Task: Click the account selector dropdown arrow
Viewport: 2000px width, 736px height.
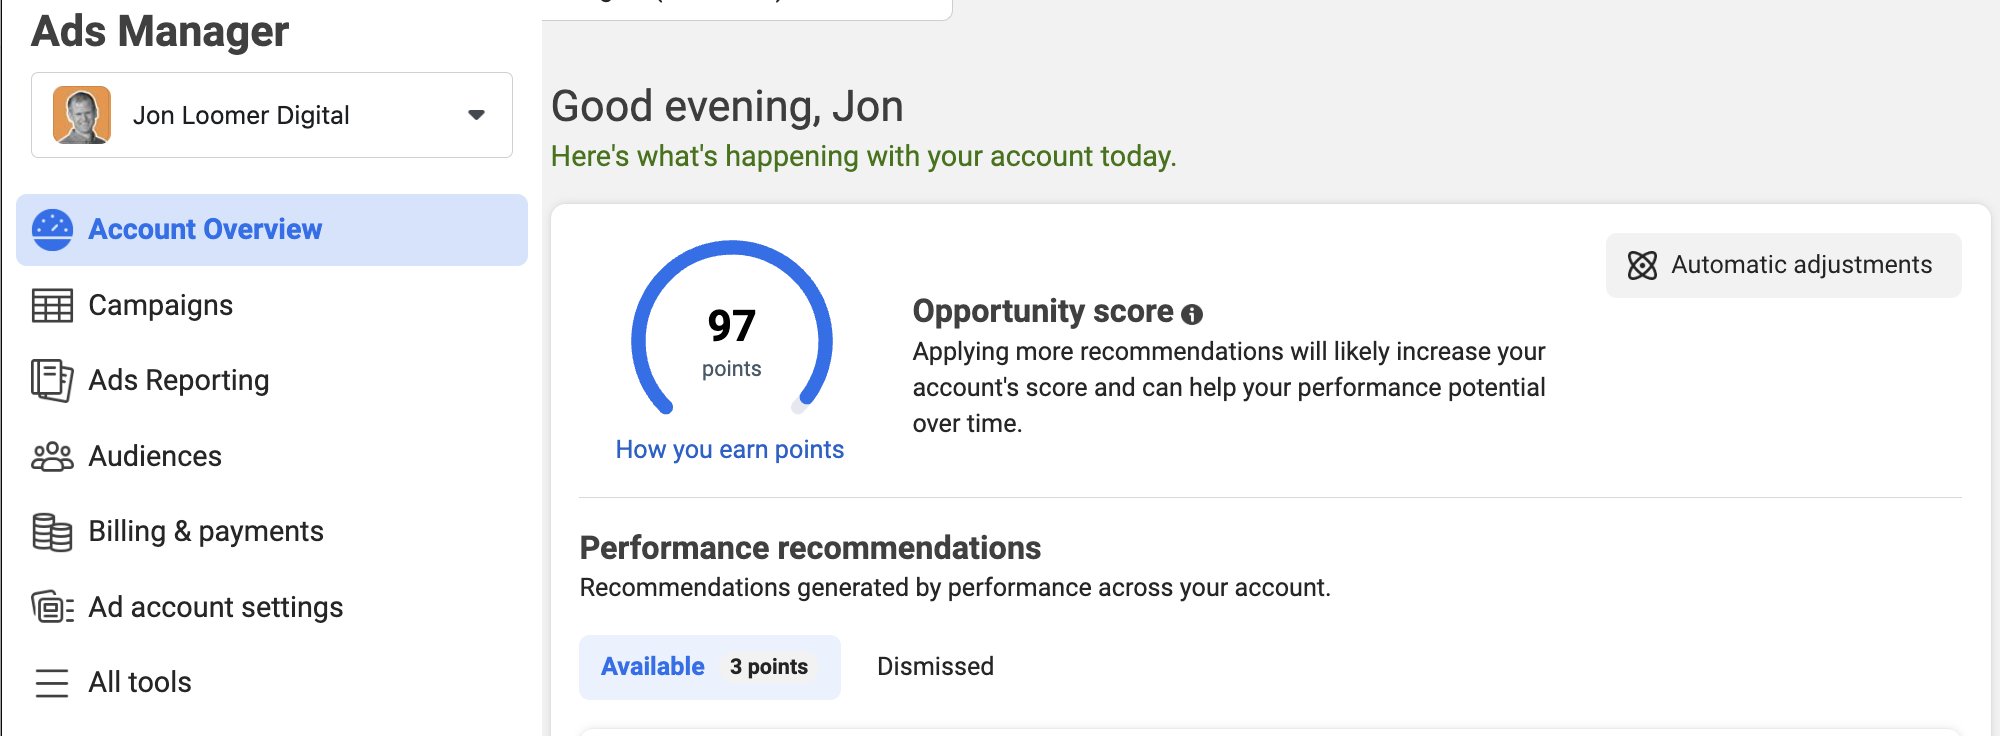Action: pyautogui.click(x=477, y=115)
